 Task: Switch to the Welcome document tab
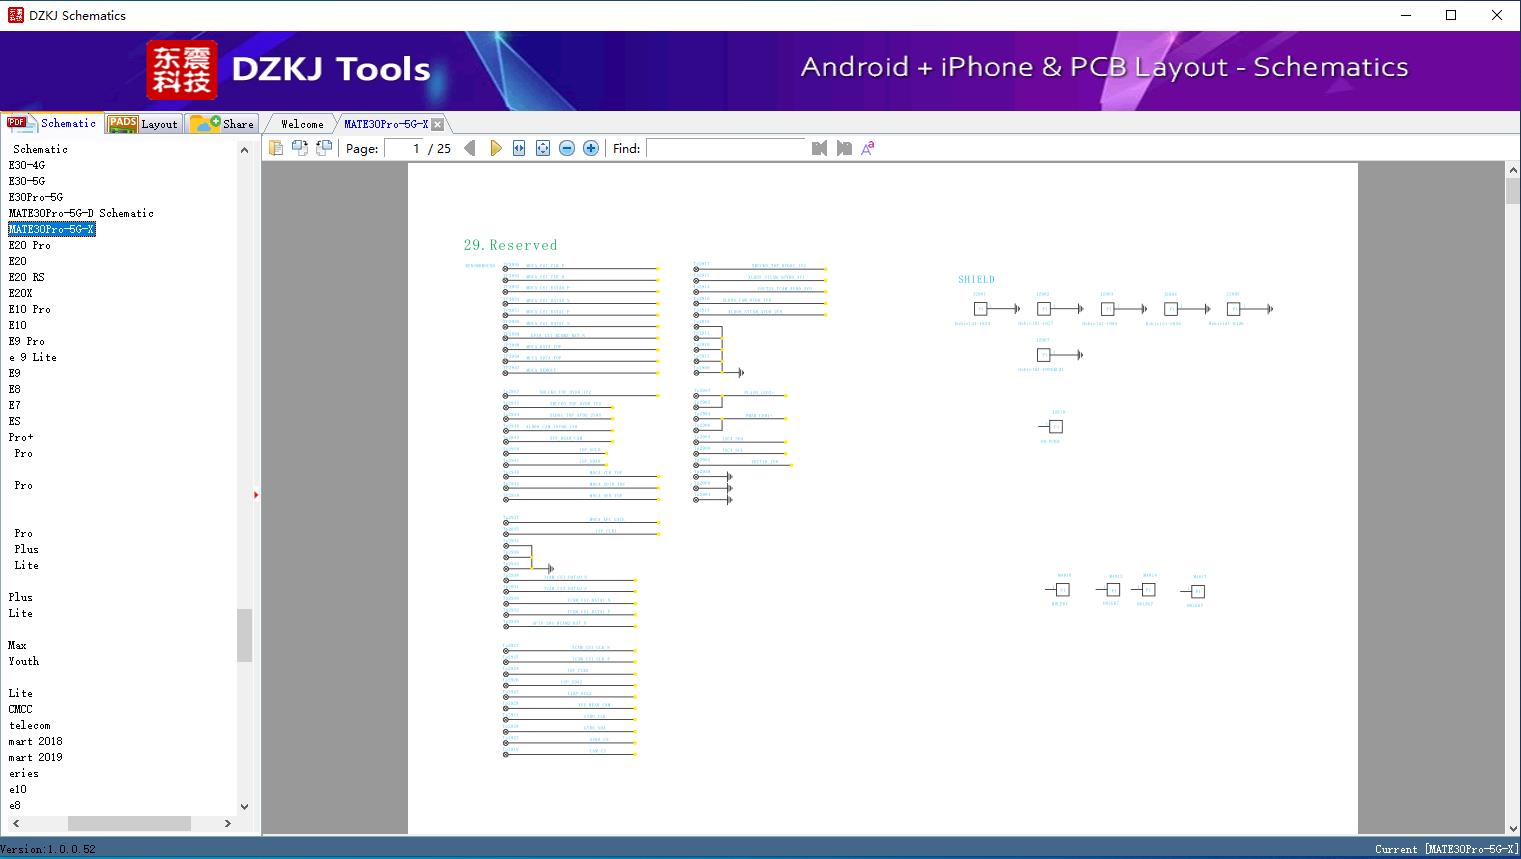click(x=302, y=124)
